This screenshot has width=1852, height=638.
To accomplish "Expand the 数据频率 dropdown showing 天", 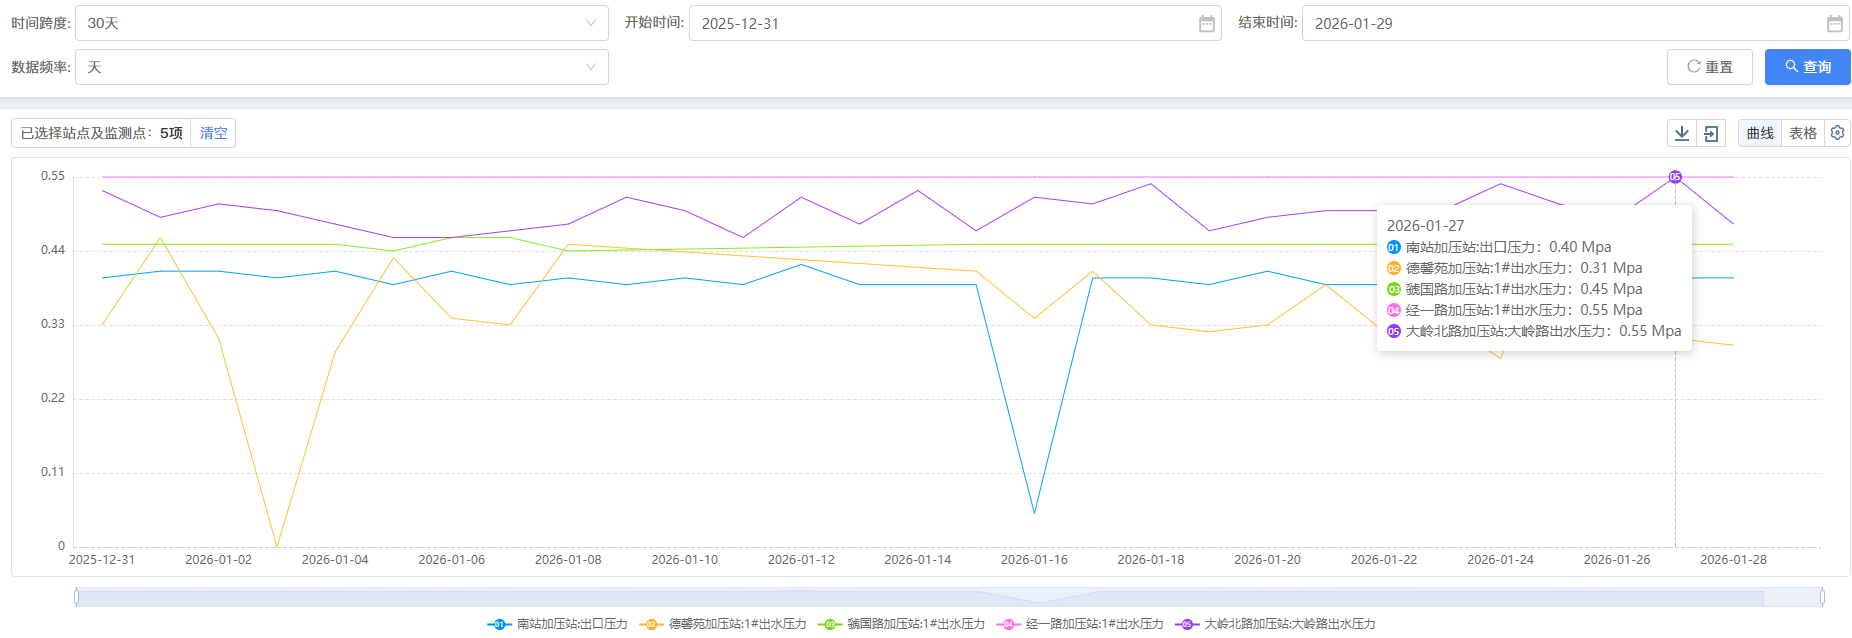I will coord(341,67).
